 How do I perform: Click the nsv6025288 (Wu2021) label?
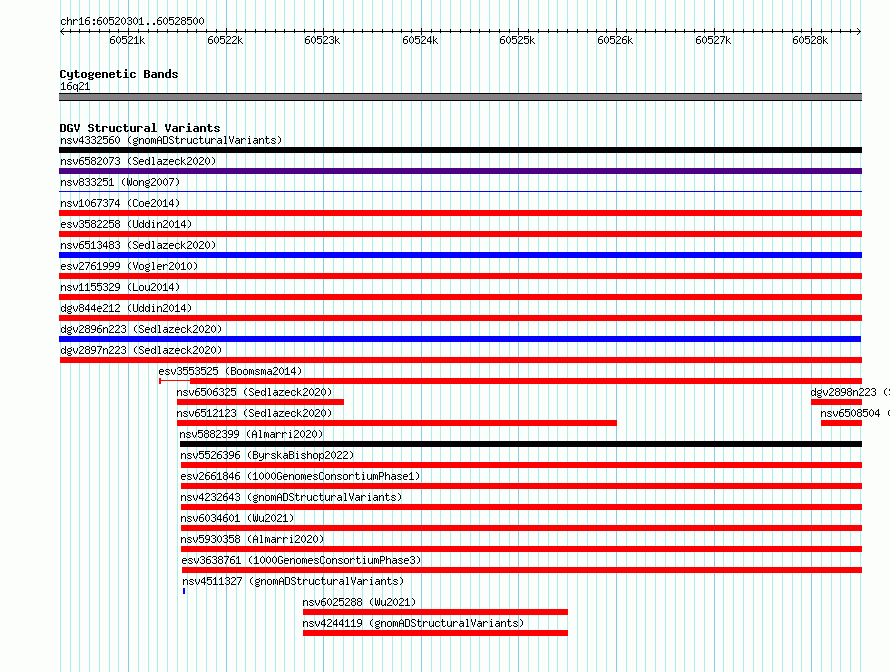click(359, 602)
